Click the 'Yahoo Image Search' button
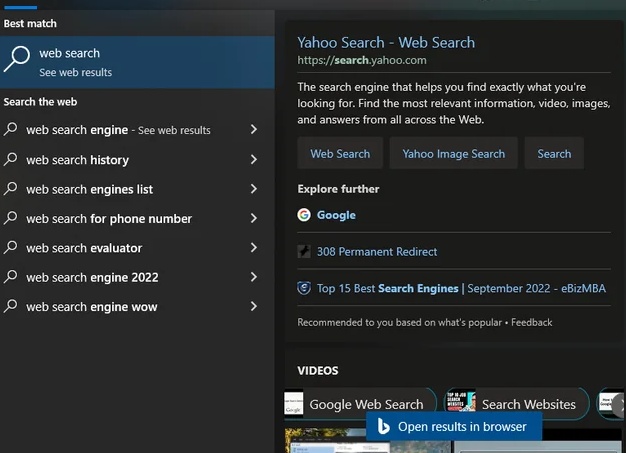626x453 pixels. click(x=454, y=153)
